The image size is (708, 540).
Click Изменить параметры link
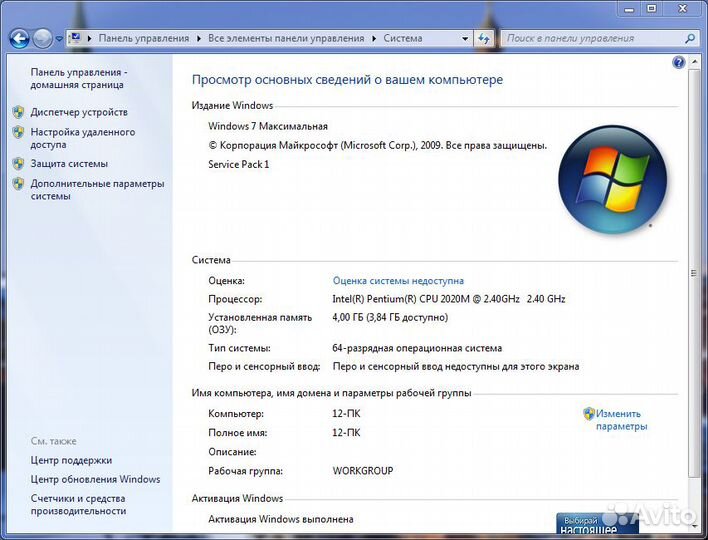(621, 420)
